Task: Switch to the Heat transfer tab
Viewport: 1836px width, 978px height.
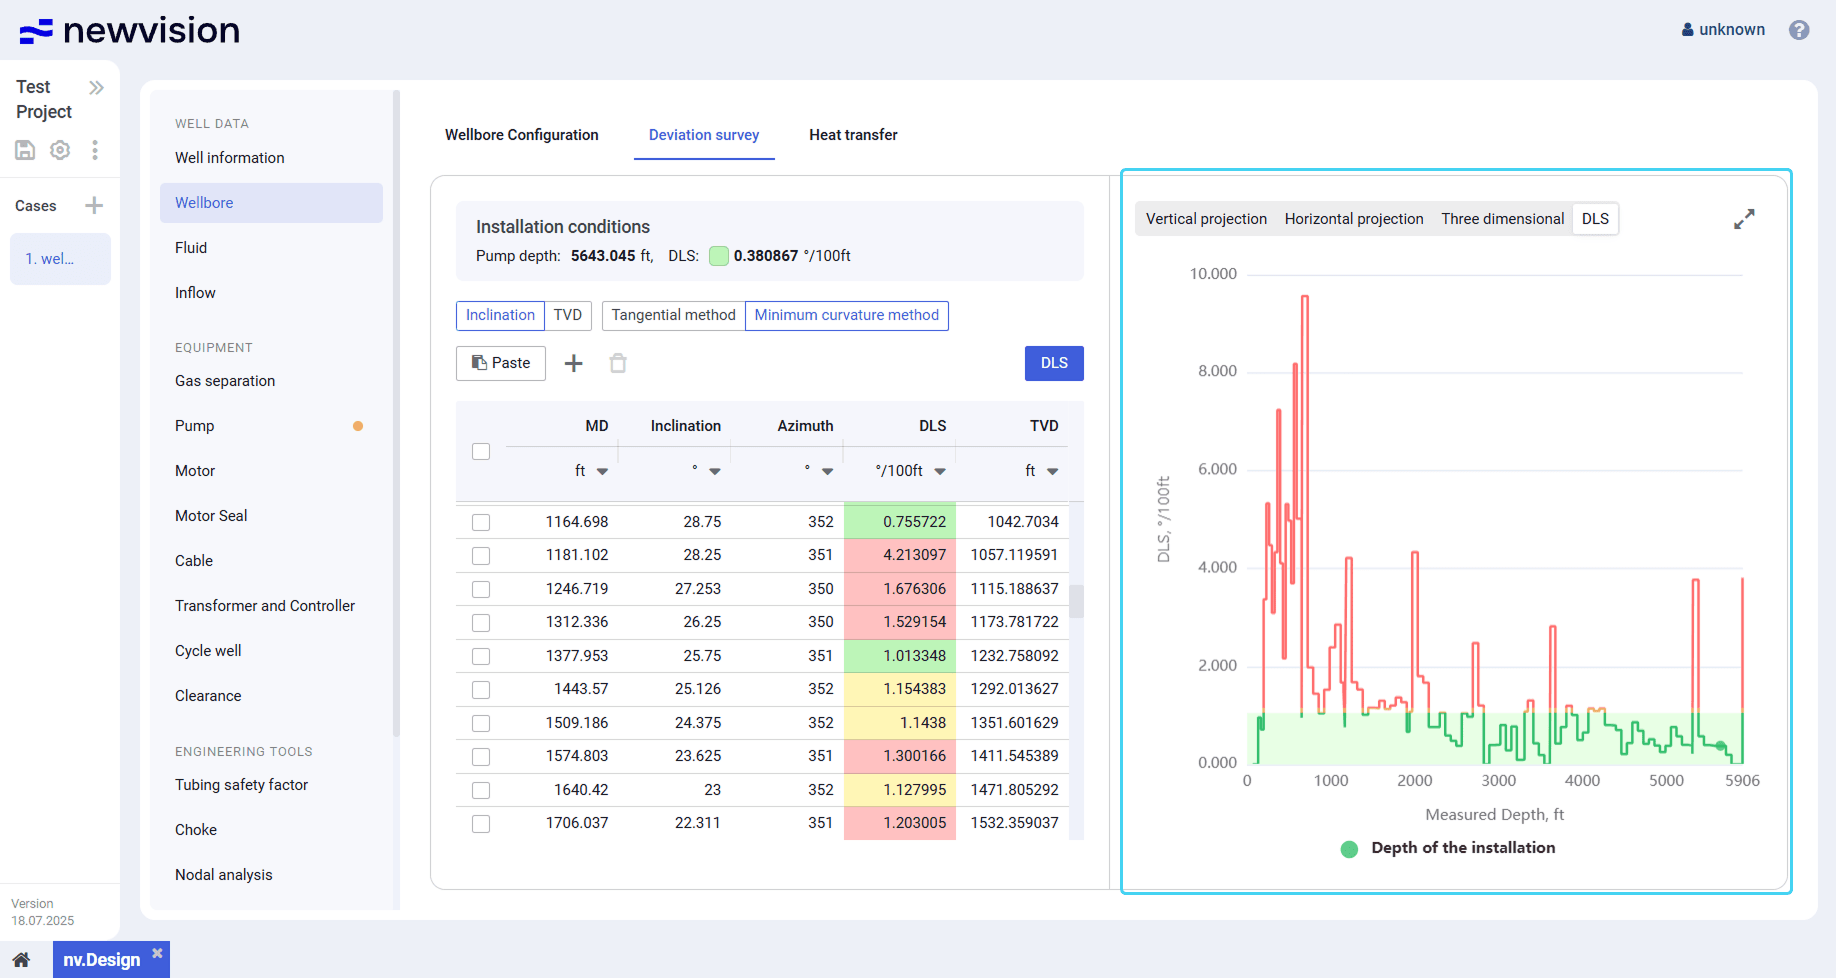Action: (x=853, y=135)
